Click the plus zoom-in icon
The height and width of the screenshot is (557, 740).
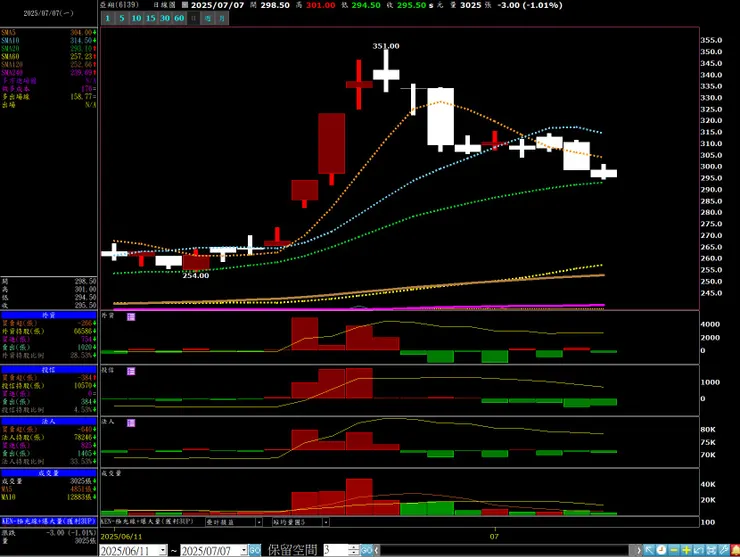point(686,550)
